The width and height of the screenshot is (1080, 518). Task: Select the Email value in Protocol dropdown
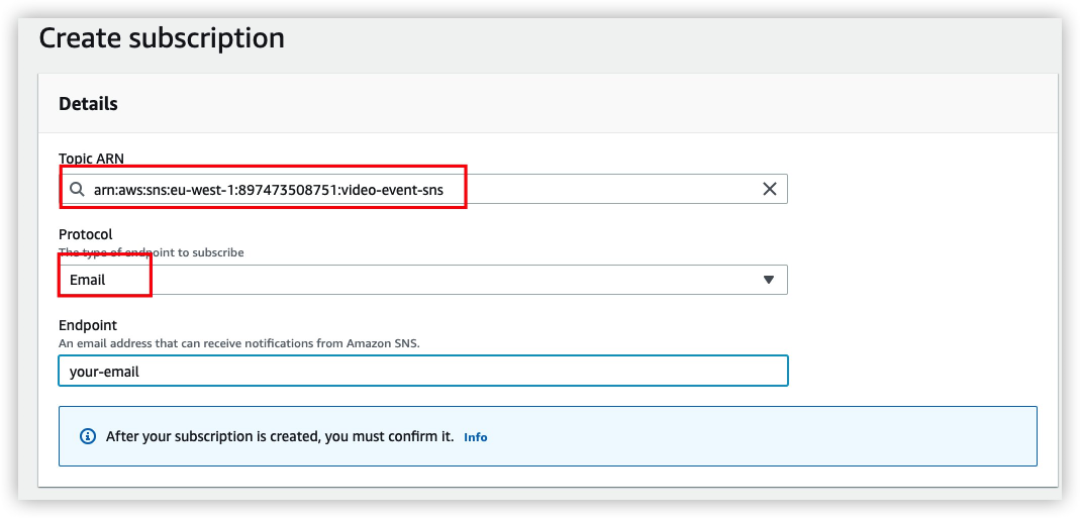88,280
